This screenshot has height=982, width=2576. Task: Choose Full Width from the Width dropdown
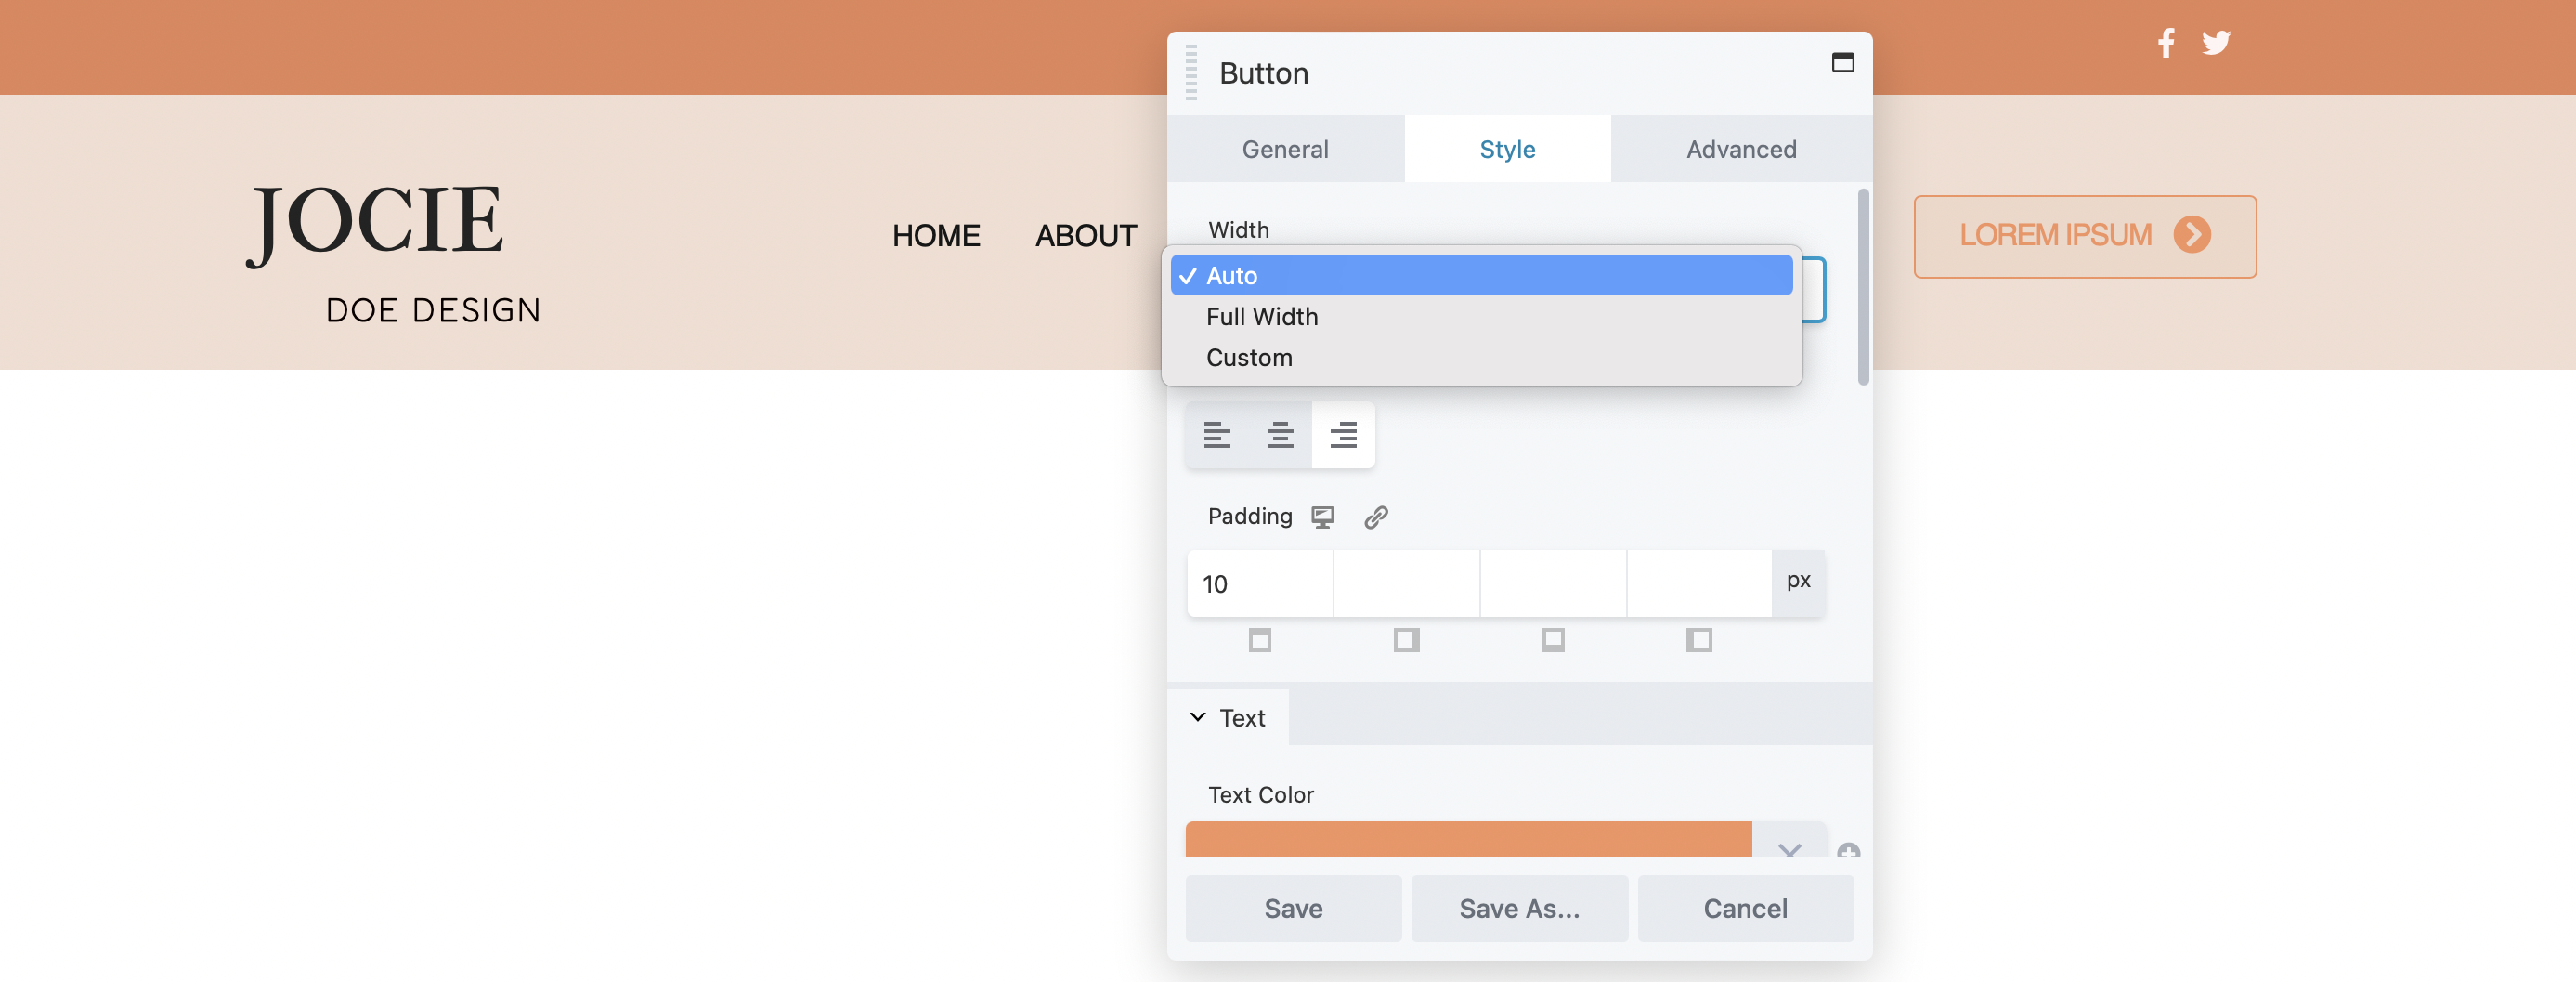pyautogui.click(x=1262, y=317)
